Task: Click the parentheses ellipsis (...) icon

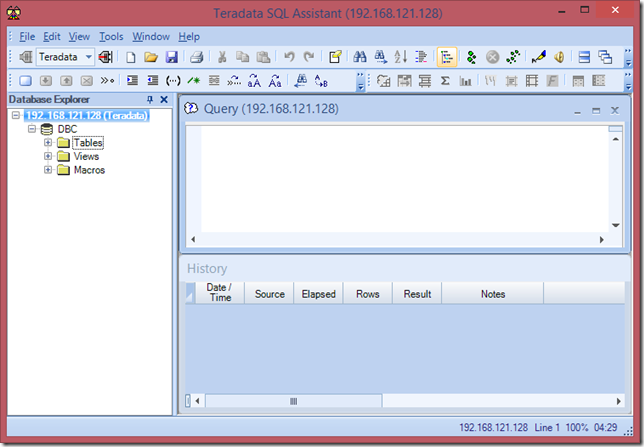Action: tap(173, 81)
